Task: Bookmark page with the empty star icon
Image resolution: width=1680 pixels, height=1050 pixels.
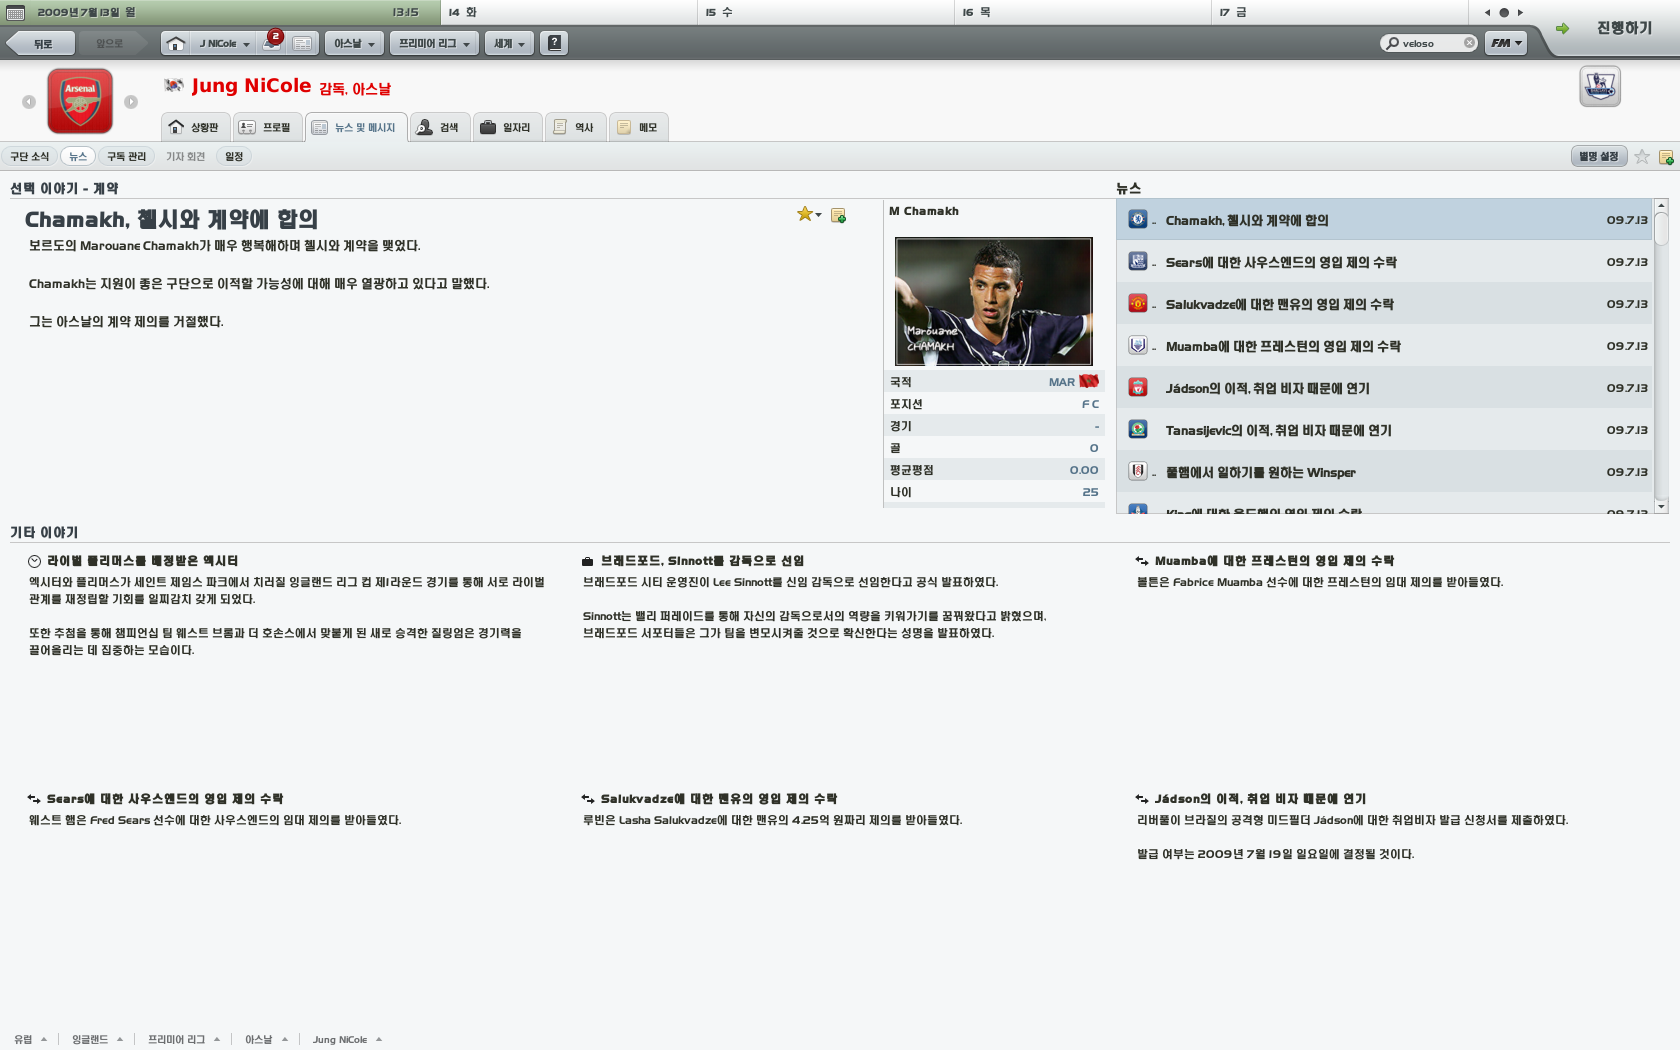Action: click(1642, 157)
